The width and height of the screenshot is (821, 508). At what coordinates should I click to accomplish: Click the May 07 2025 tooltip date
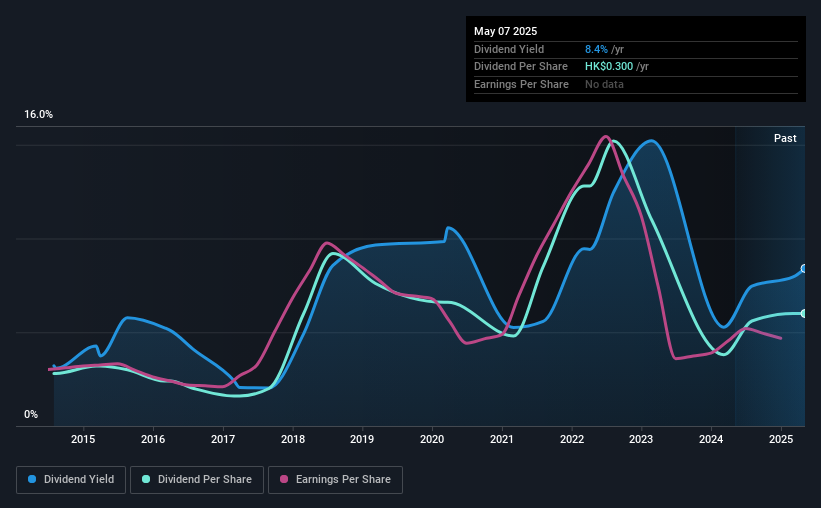[505, 31]
